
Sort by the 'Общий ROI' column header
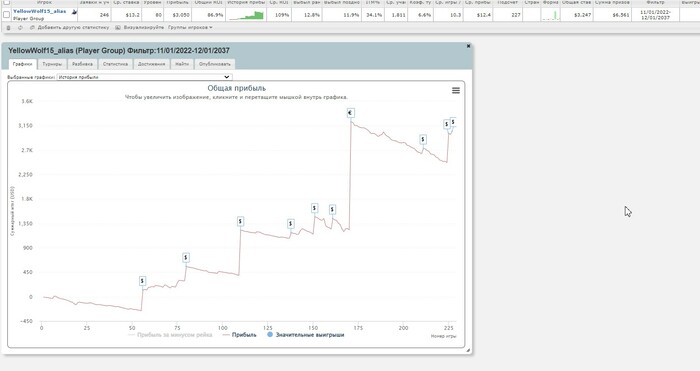click(208, 2)
